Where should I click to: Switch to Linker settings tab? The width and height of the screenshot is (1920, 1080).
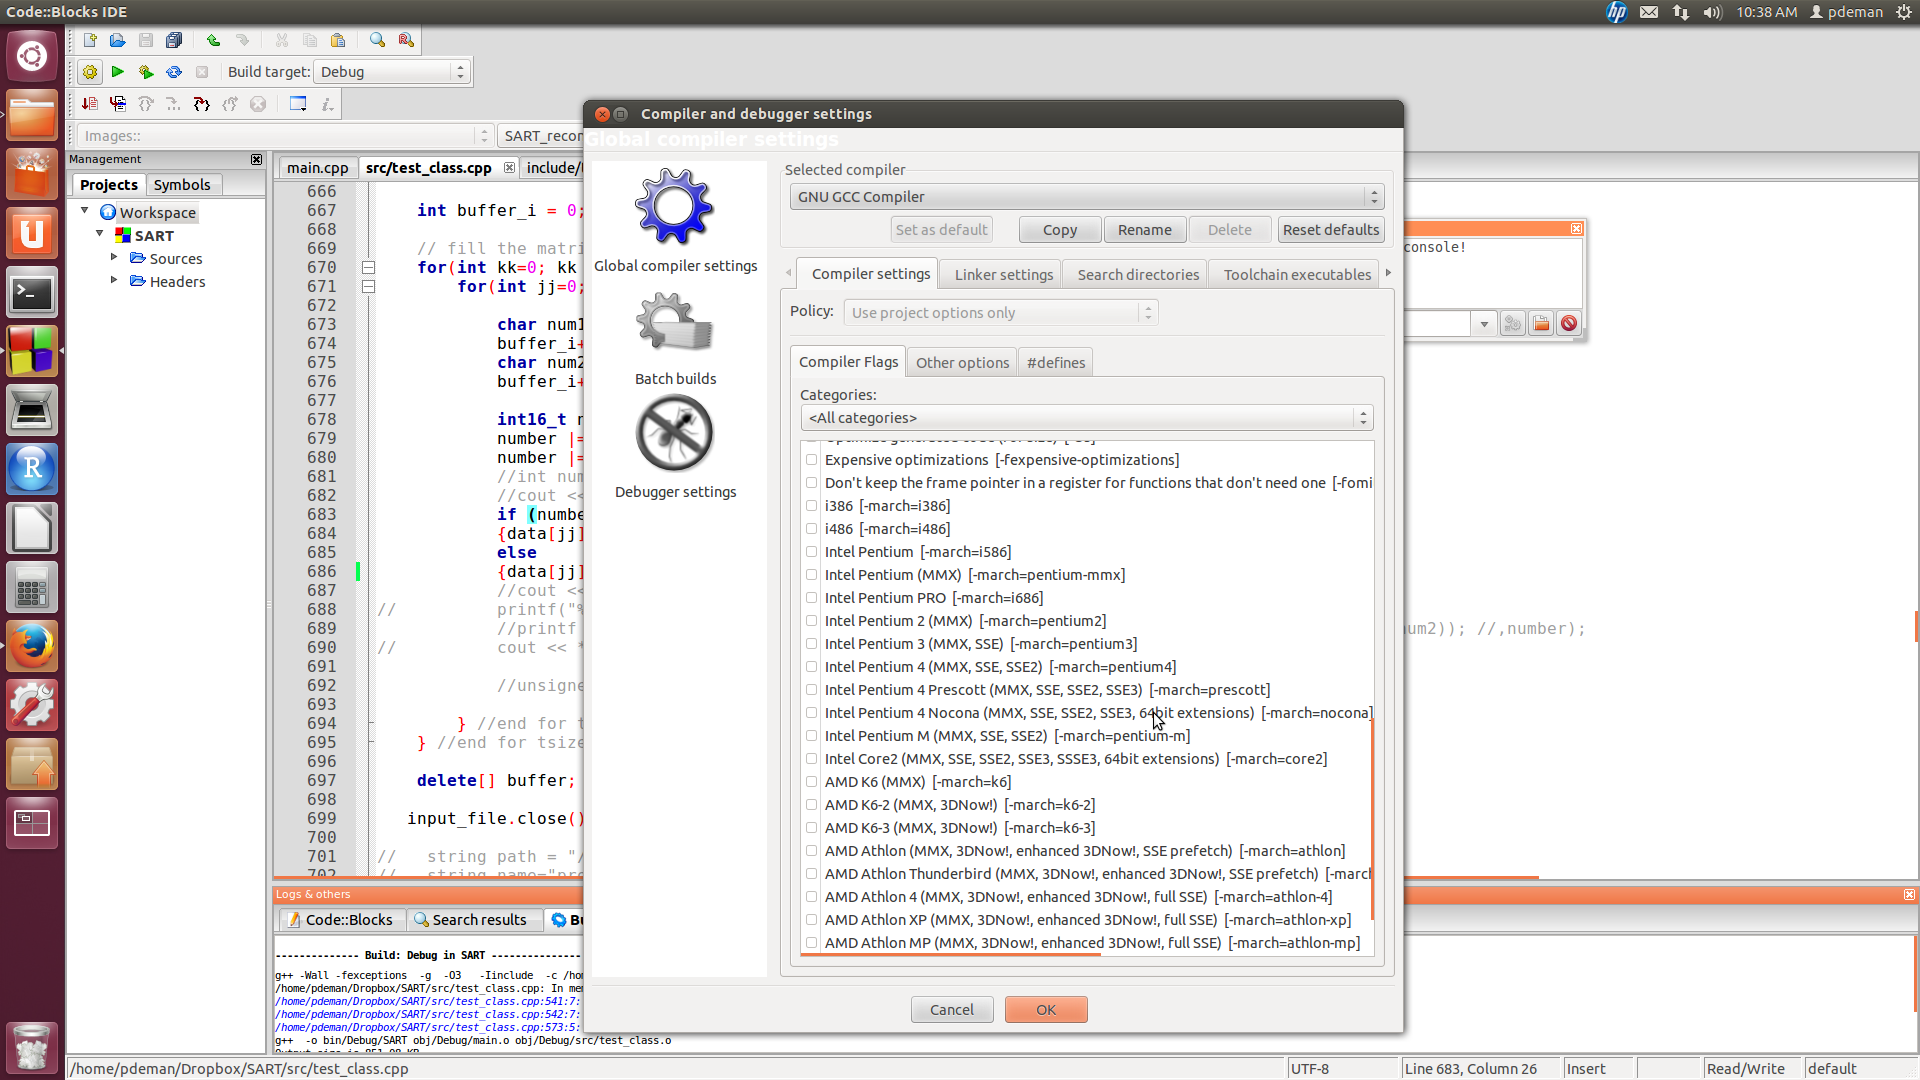click(1003, 274)
